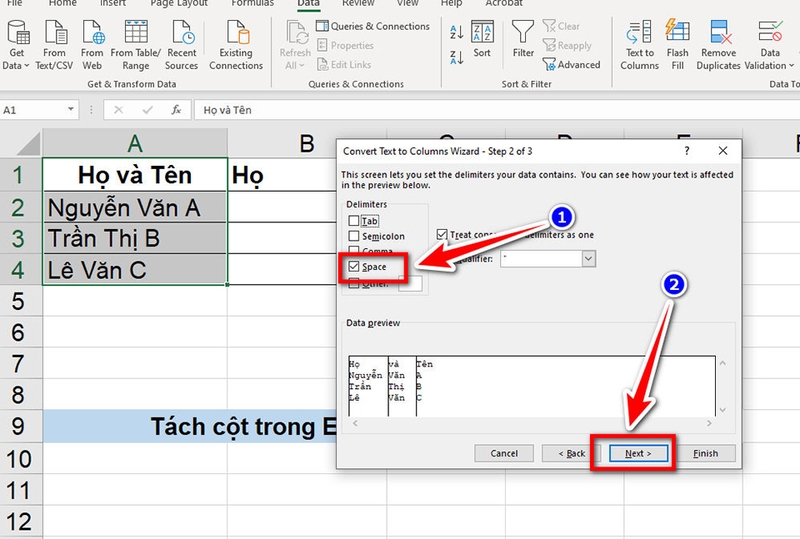This screenshot has height=539, width=800.
Task: Click Remove Duplicates
Action: [x=718, y=46]
